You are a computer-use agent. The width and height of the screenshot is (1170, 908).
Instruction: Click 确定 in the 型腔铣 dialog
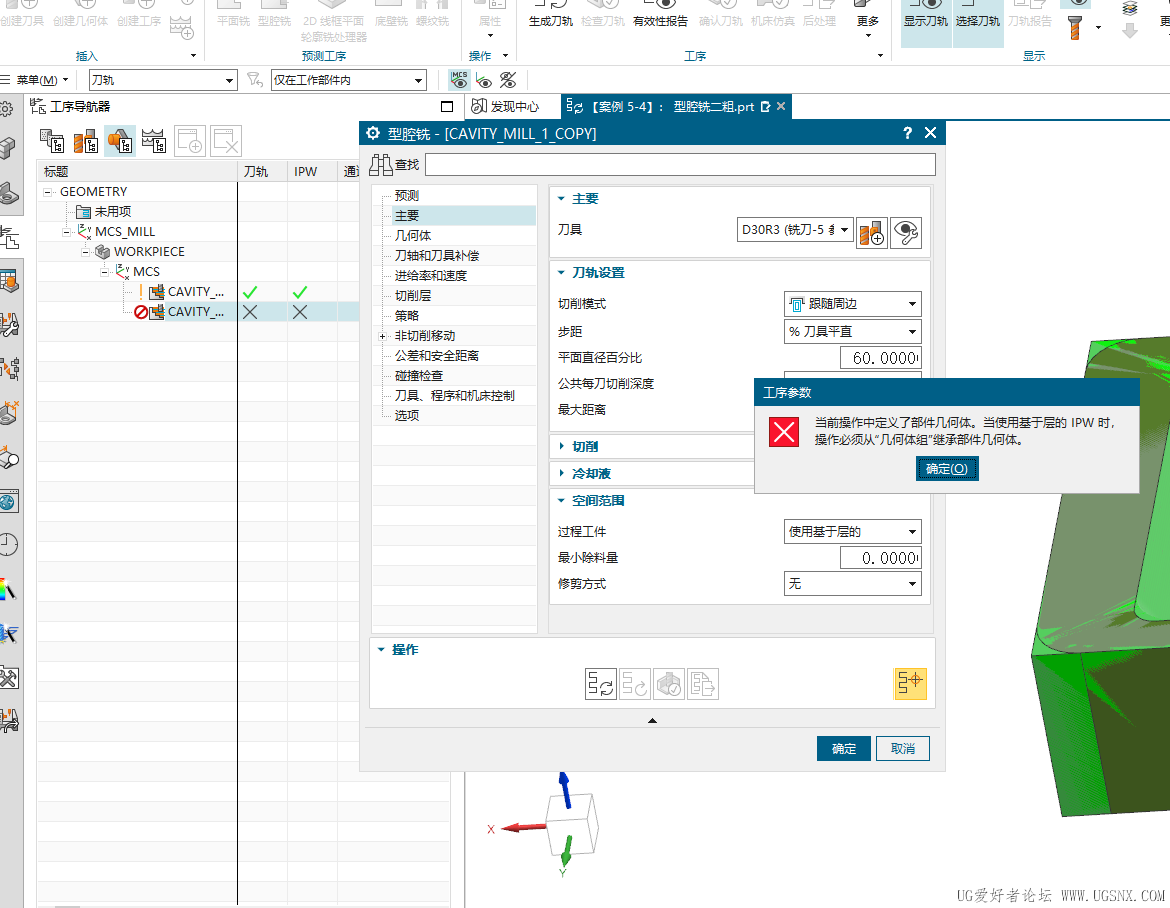point(844,748)
